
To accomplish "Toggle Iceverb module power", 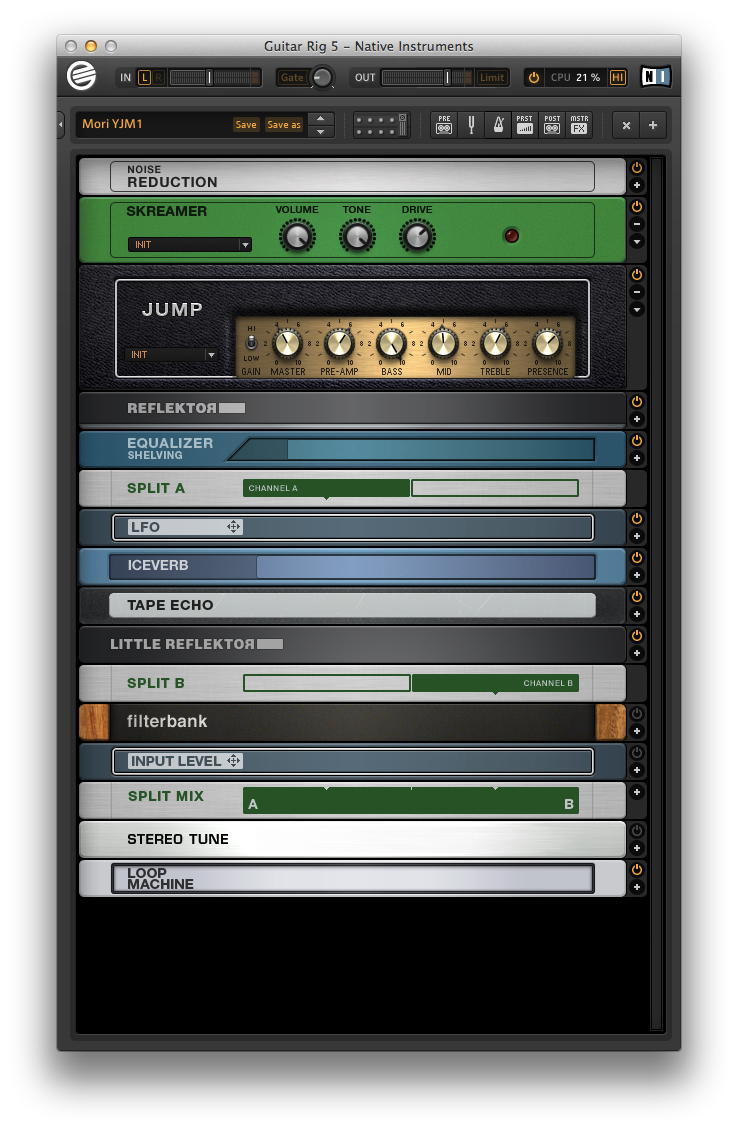I will (x=636, y=557).
